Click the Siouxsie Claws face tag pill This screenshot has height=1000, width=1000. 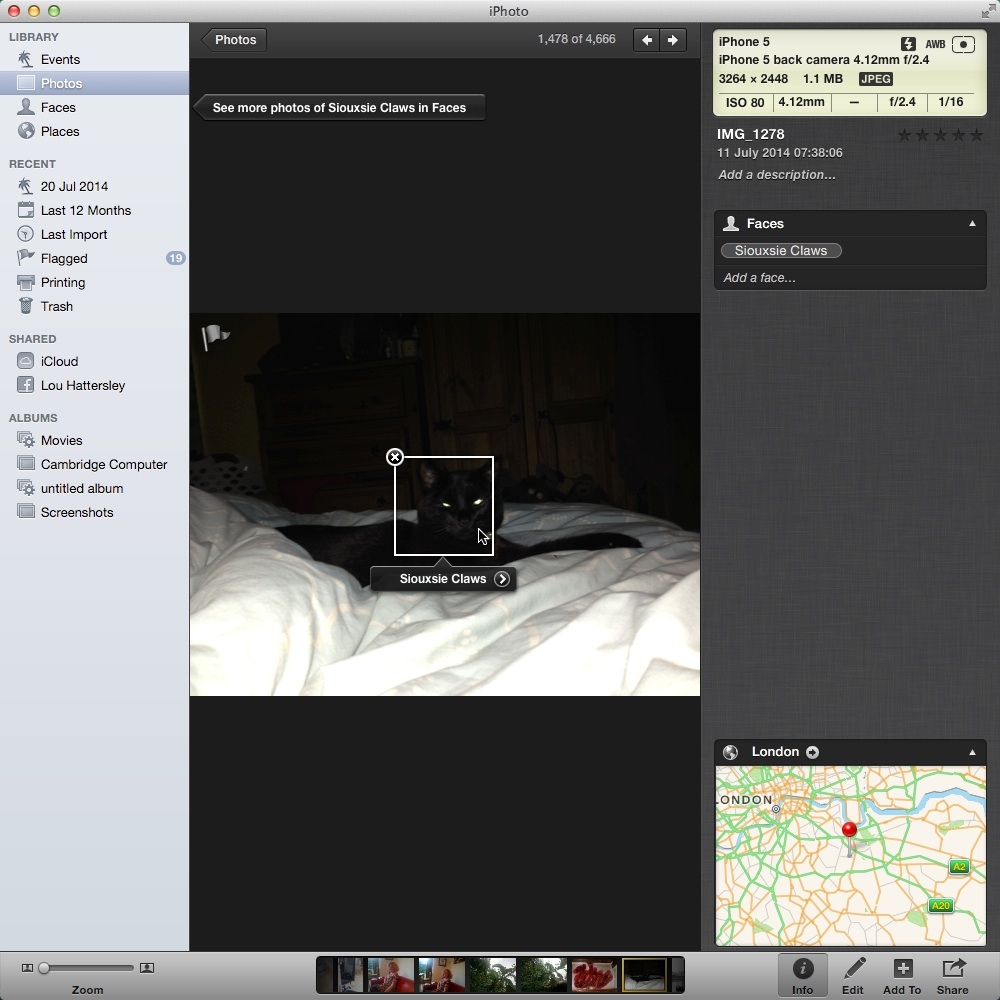pyautogui.click(x=781, y=251)
